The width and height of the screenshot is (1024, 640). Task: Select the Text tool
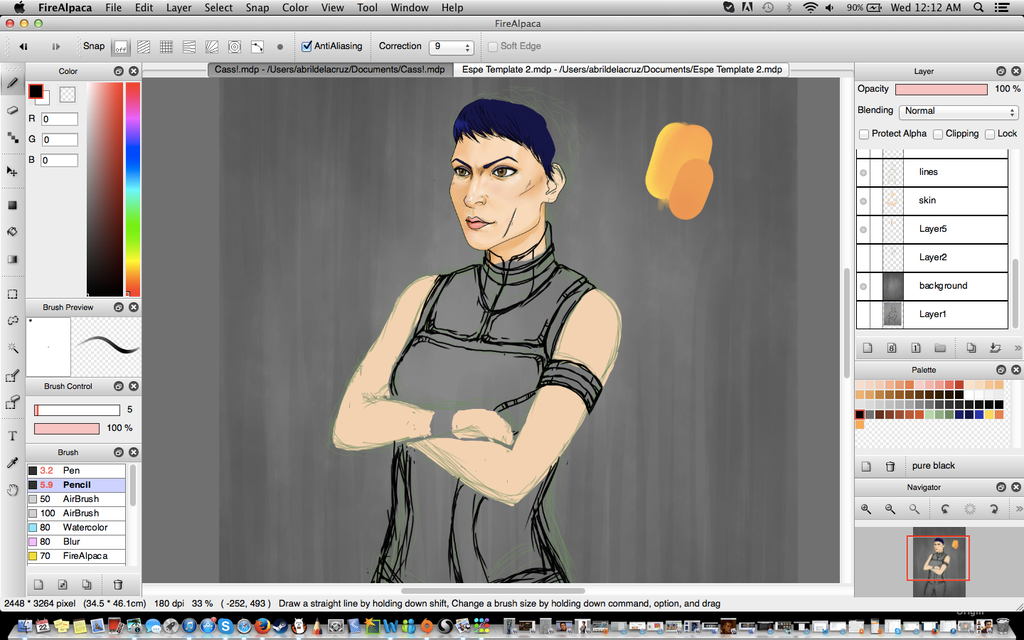13,435
